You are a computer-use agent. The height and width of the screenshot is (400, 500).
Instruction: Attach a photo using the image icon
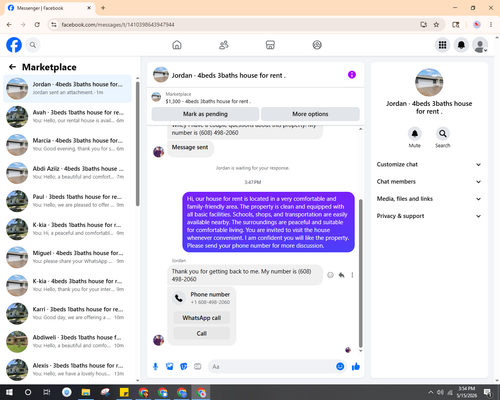click(170, 367)
